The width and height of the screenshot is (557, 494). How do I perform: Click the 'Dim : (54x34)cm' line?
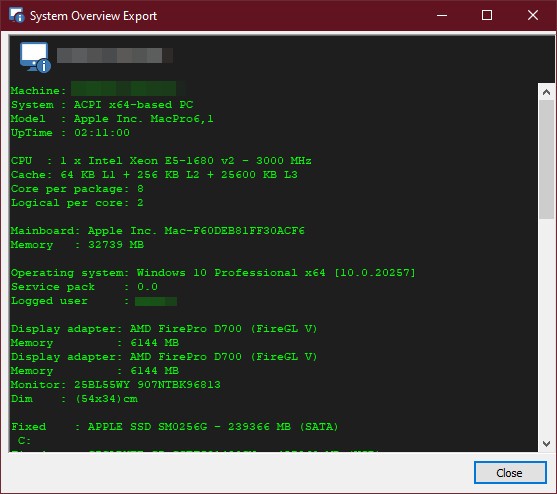coord(74,399)
